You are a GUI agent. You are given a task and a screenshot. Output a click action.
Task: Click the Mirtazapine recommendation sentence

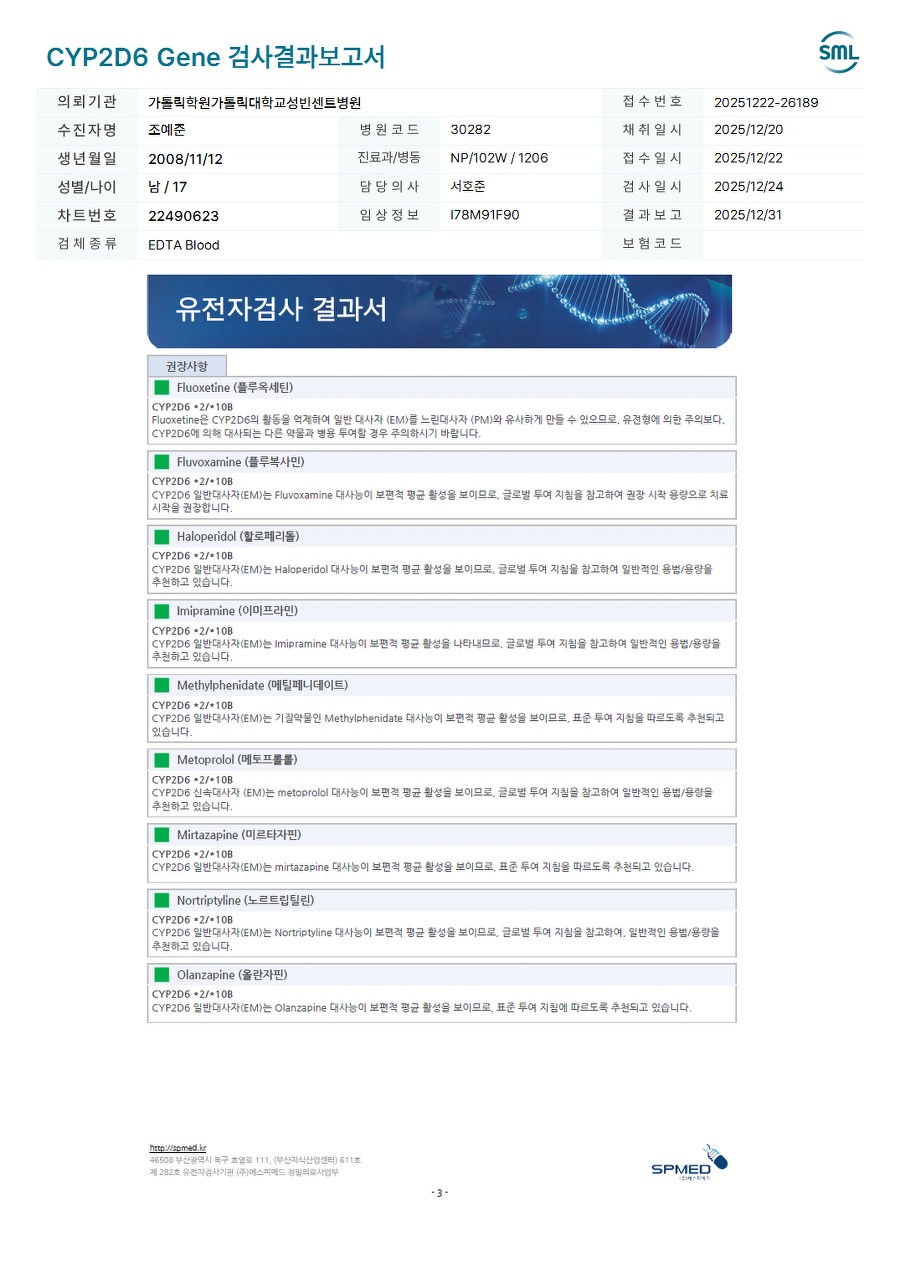coord(423,866)
